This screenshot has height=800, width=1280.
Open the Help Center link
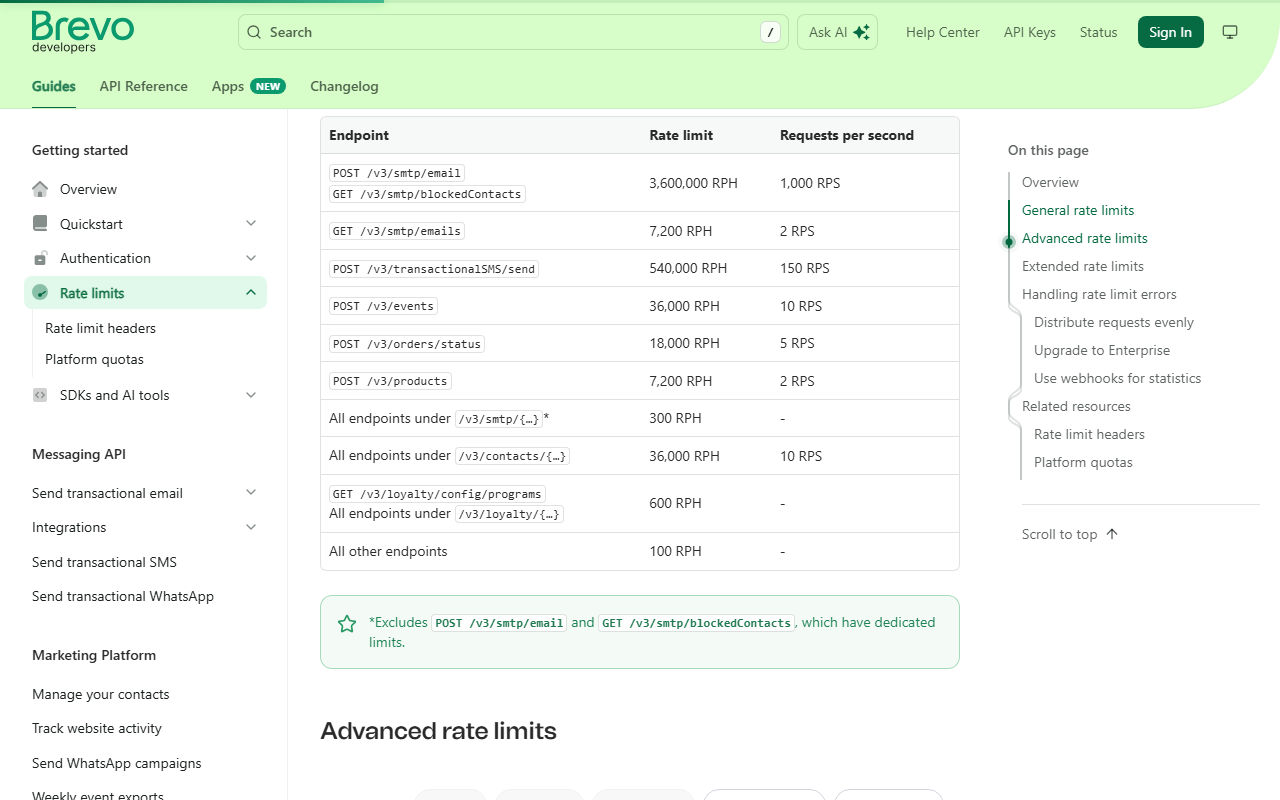click(x=943, y=32)
